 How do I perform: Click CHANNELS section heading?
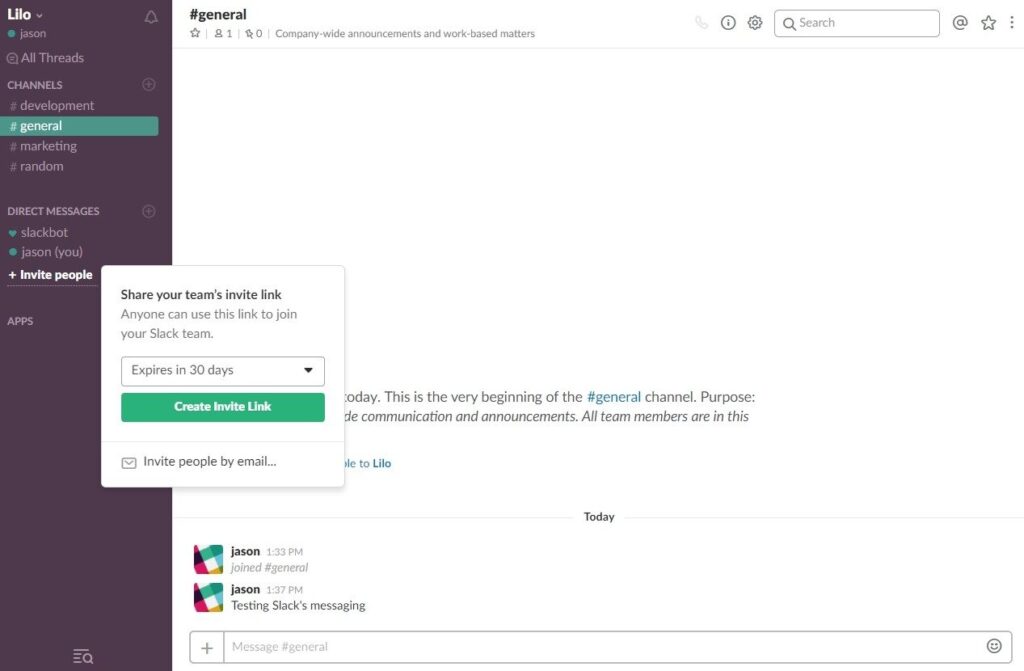pos(35,85)
